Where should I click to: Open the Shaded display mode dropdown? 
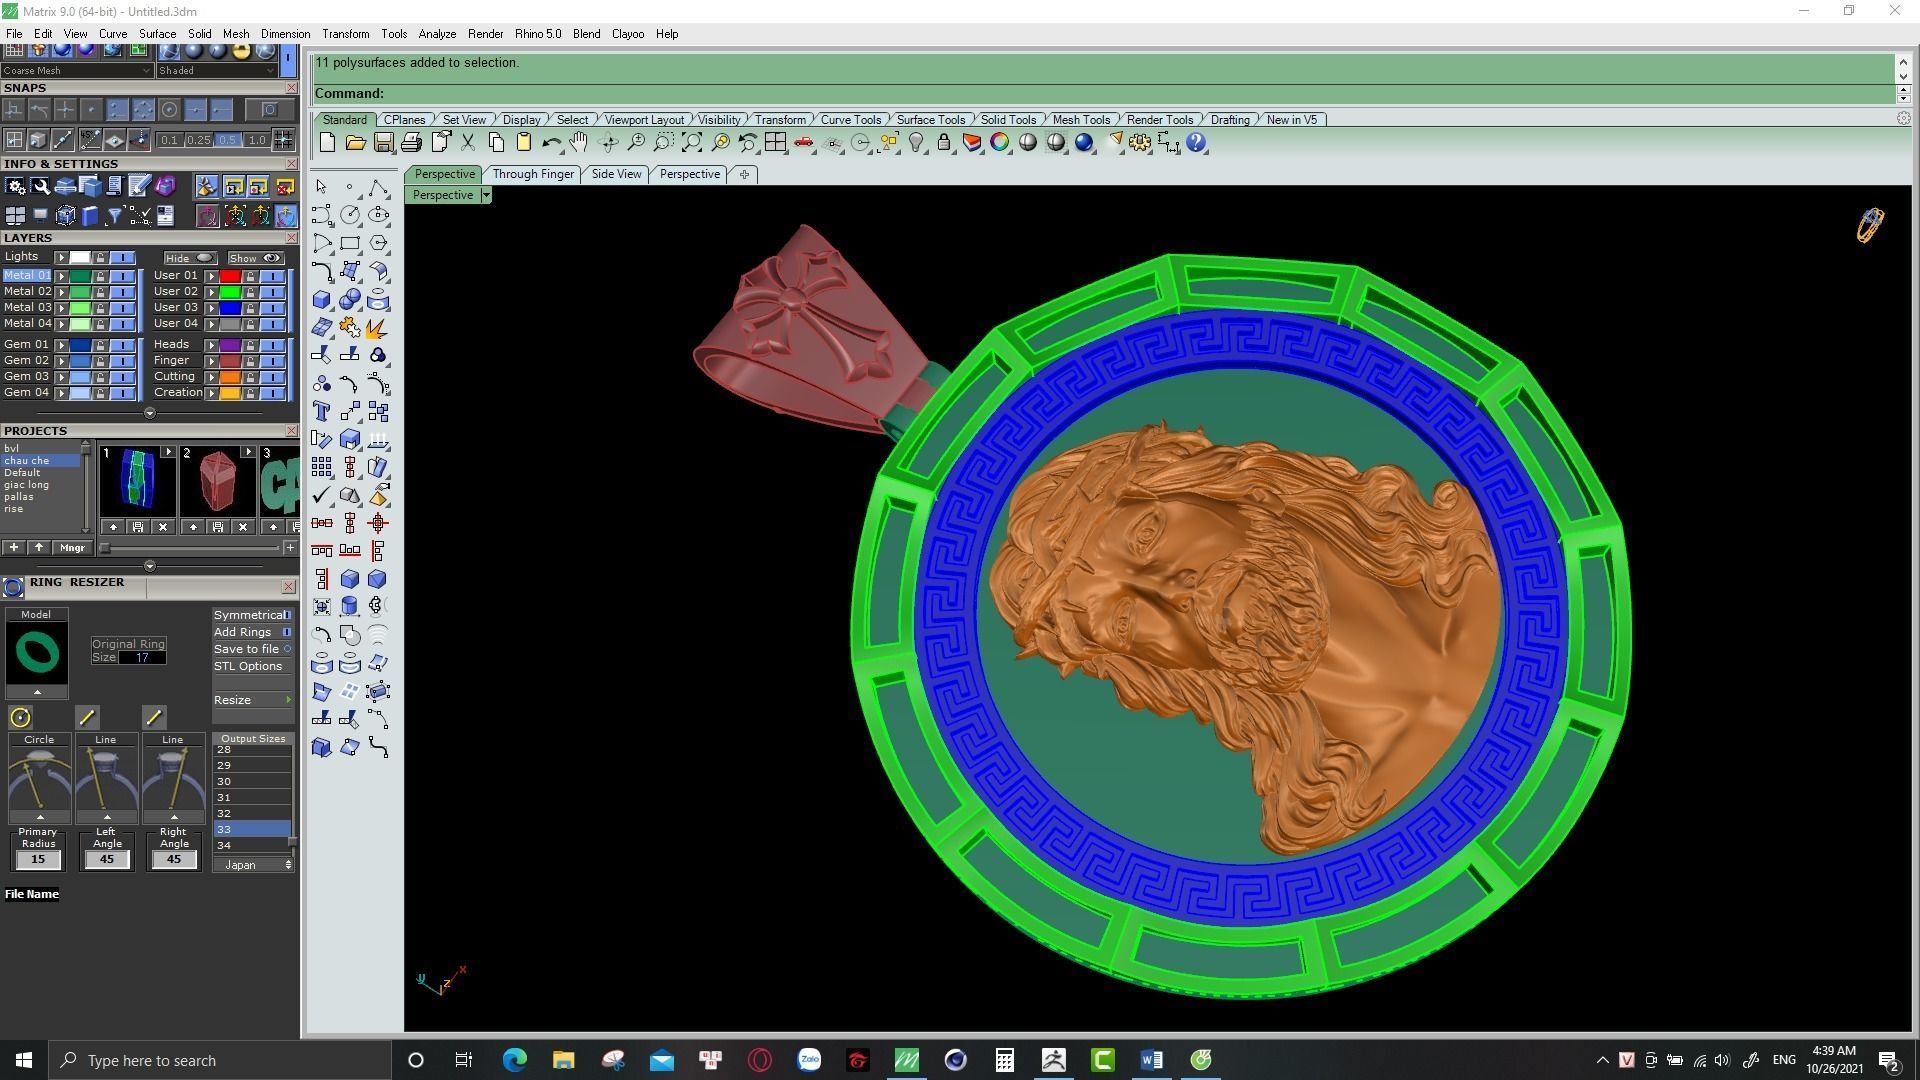coord(216,71)
